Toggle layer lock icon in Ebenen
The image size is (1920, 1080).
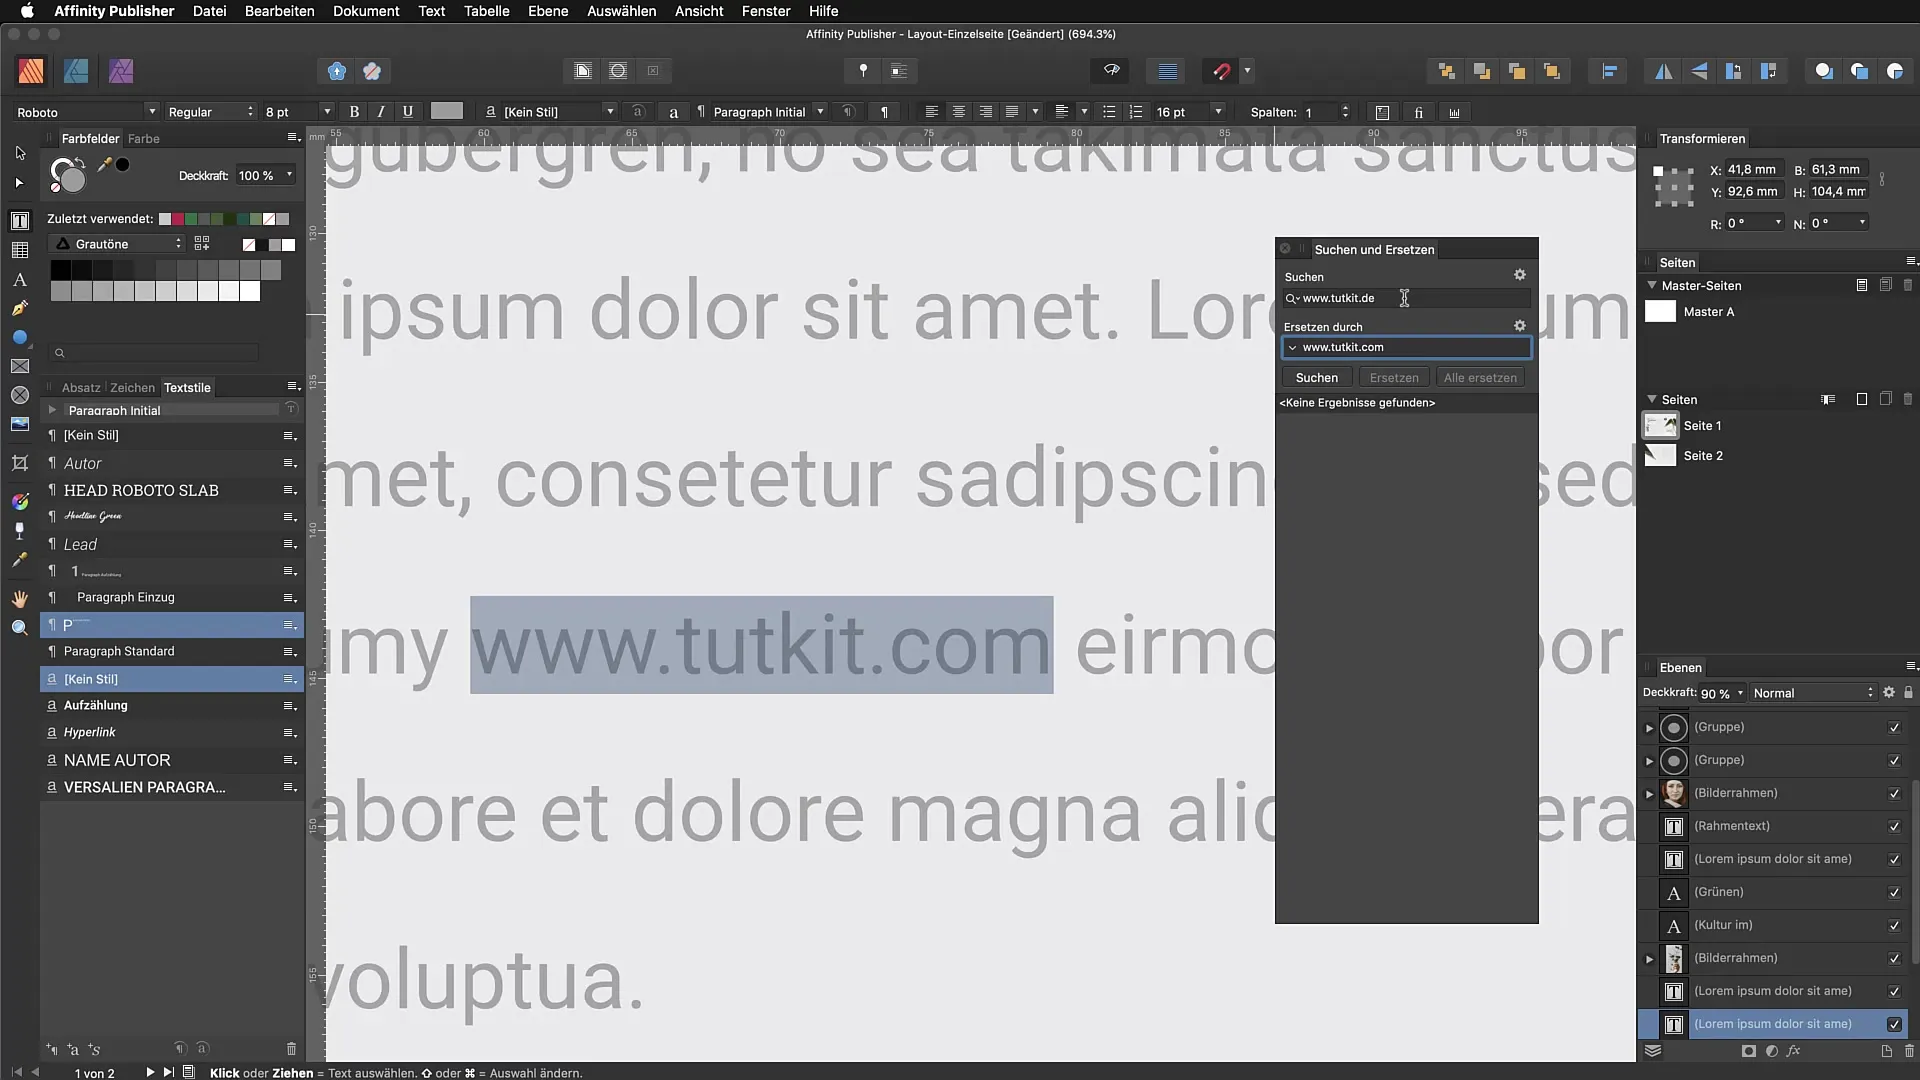click(1908, 692)
